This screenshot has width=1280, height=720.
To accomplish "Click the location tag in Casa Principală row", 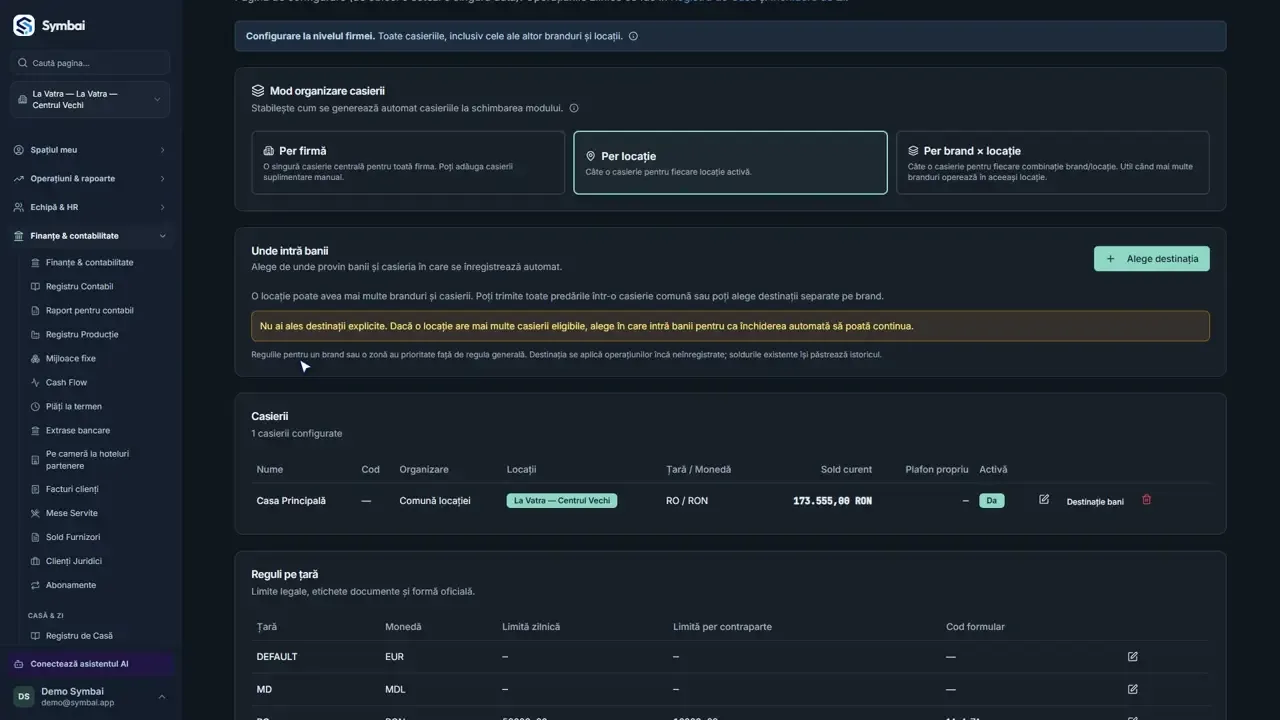I will click(562, 500).
